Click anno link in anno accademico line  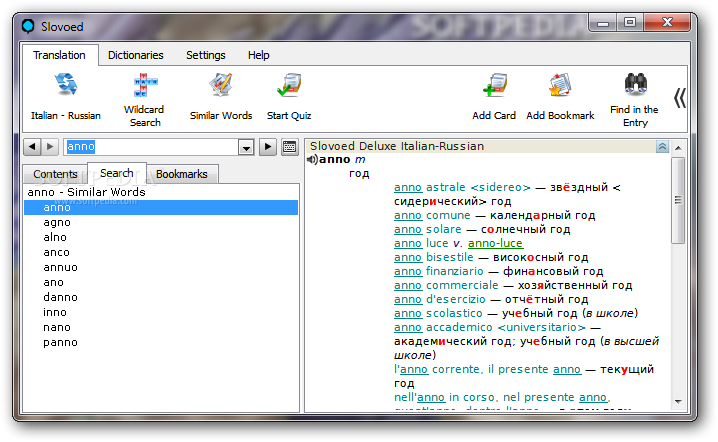pos(408,327)
